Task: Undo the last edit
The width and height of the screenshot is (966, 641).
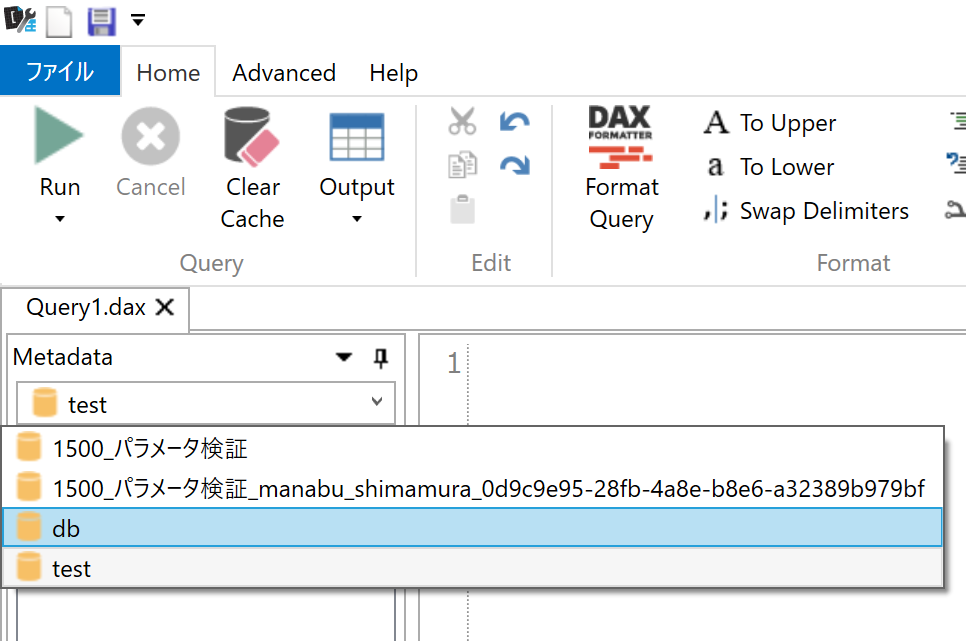Action: pyautogui.click(x=514, y=121)
